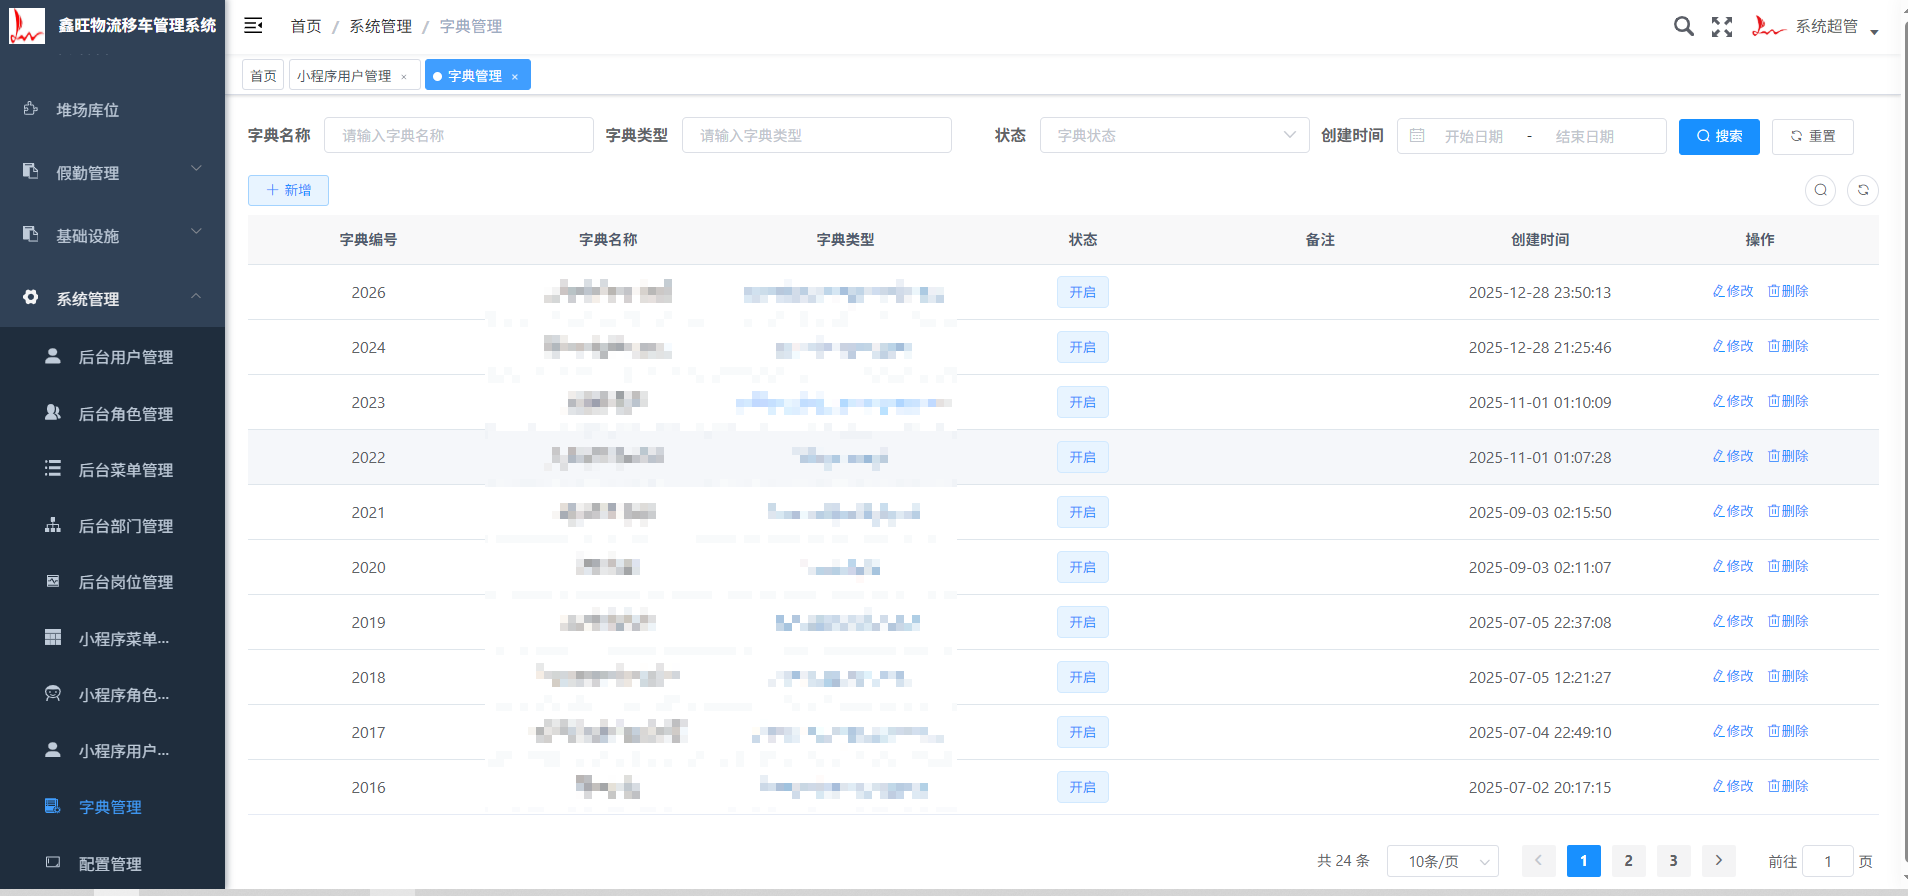
Task: Click 修改 for dictionary 2024
Action: pos(1733,346)
